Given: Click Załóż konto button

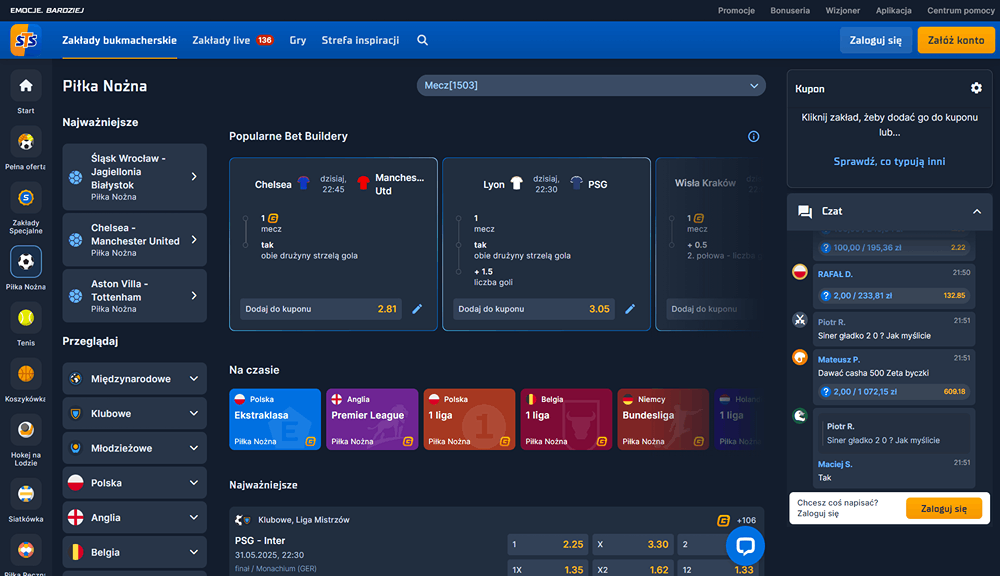Looking at the screenshot, I should click(x=955, y=40).
